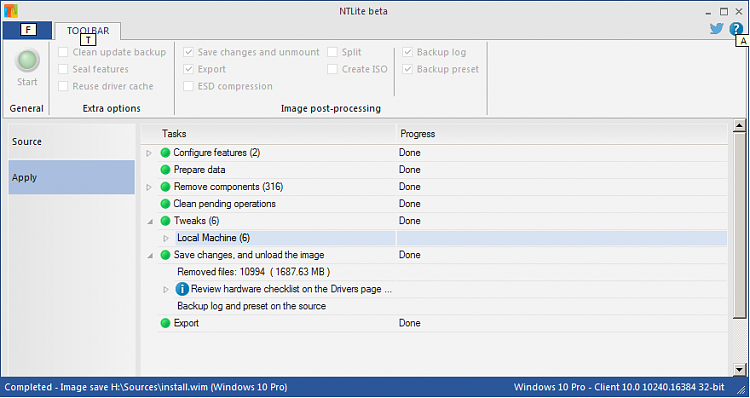The image size is (750, 398).
Task: Open the Twitter bird icon
Action: pyautogui.click(x=716, y=29)
